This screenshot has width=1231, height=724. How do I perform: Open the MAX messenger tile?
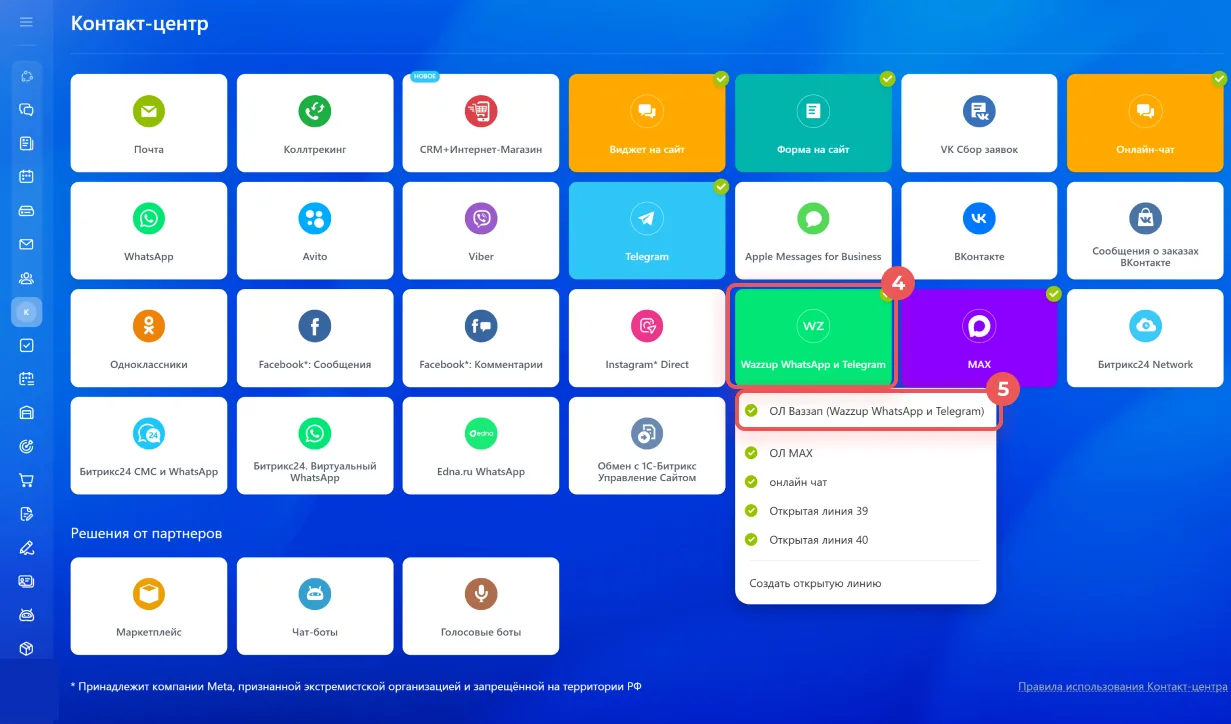pos(979,338)
